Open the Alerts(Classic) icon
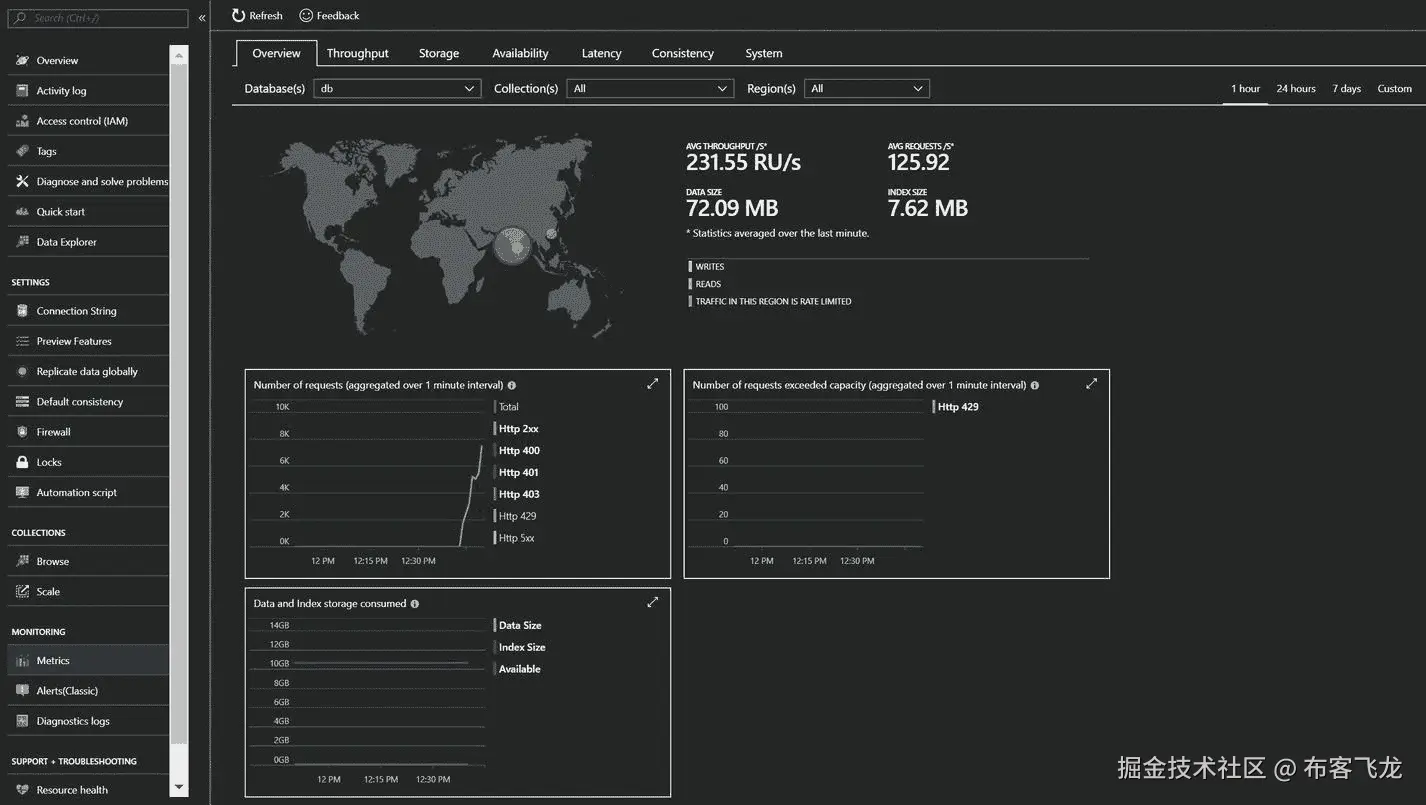The height and width of the screenshot is (805, 1426). 22,690
